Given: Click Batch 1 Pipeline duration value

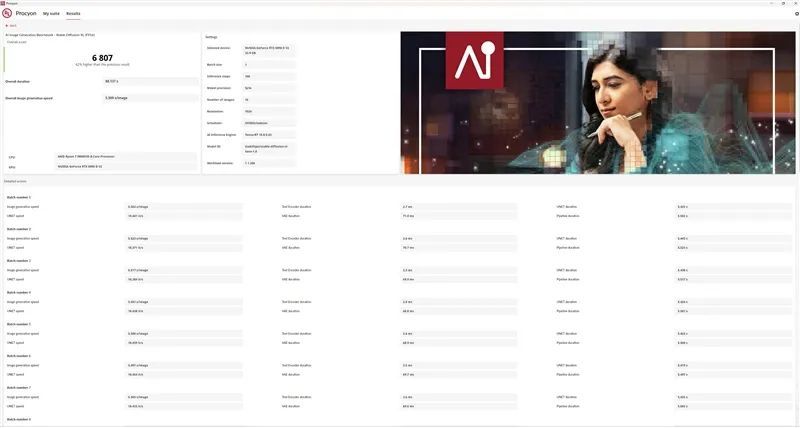Looking at the screenshot, I should pyautogui.click(x=734, y=216).
